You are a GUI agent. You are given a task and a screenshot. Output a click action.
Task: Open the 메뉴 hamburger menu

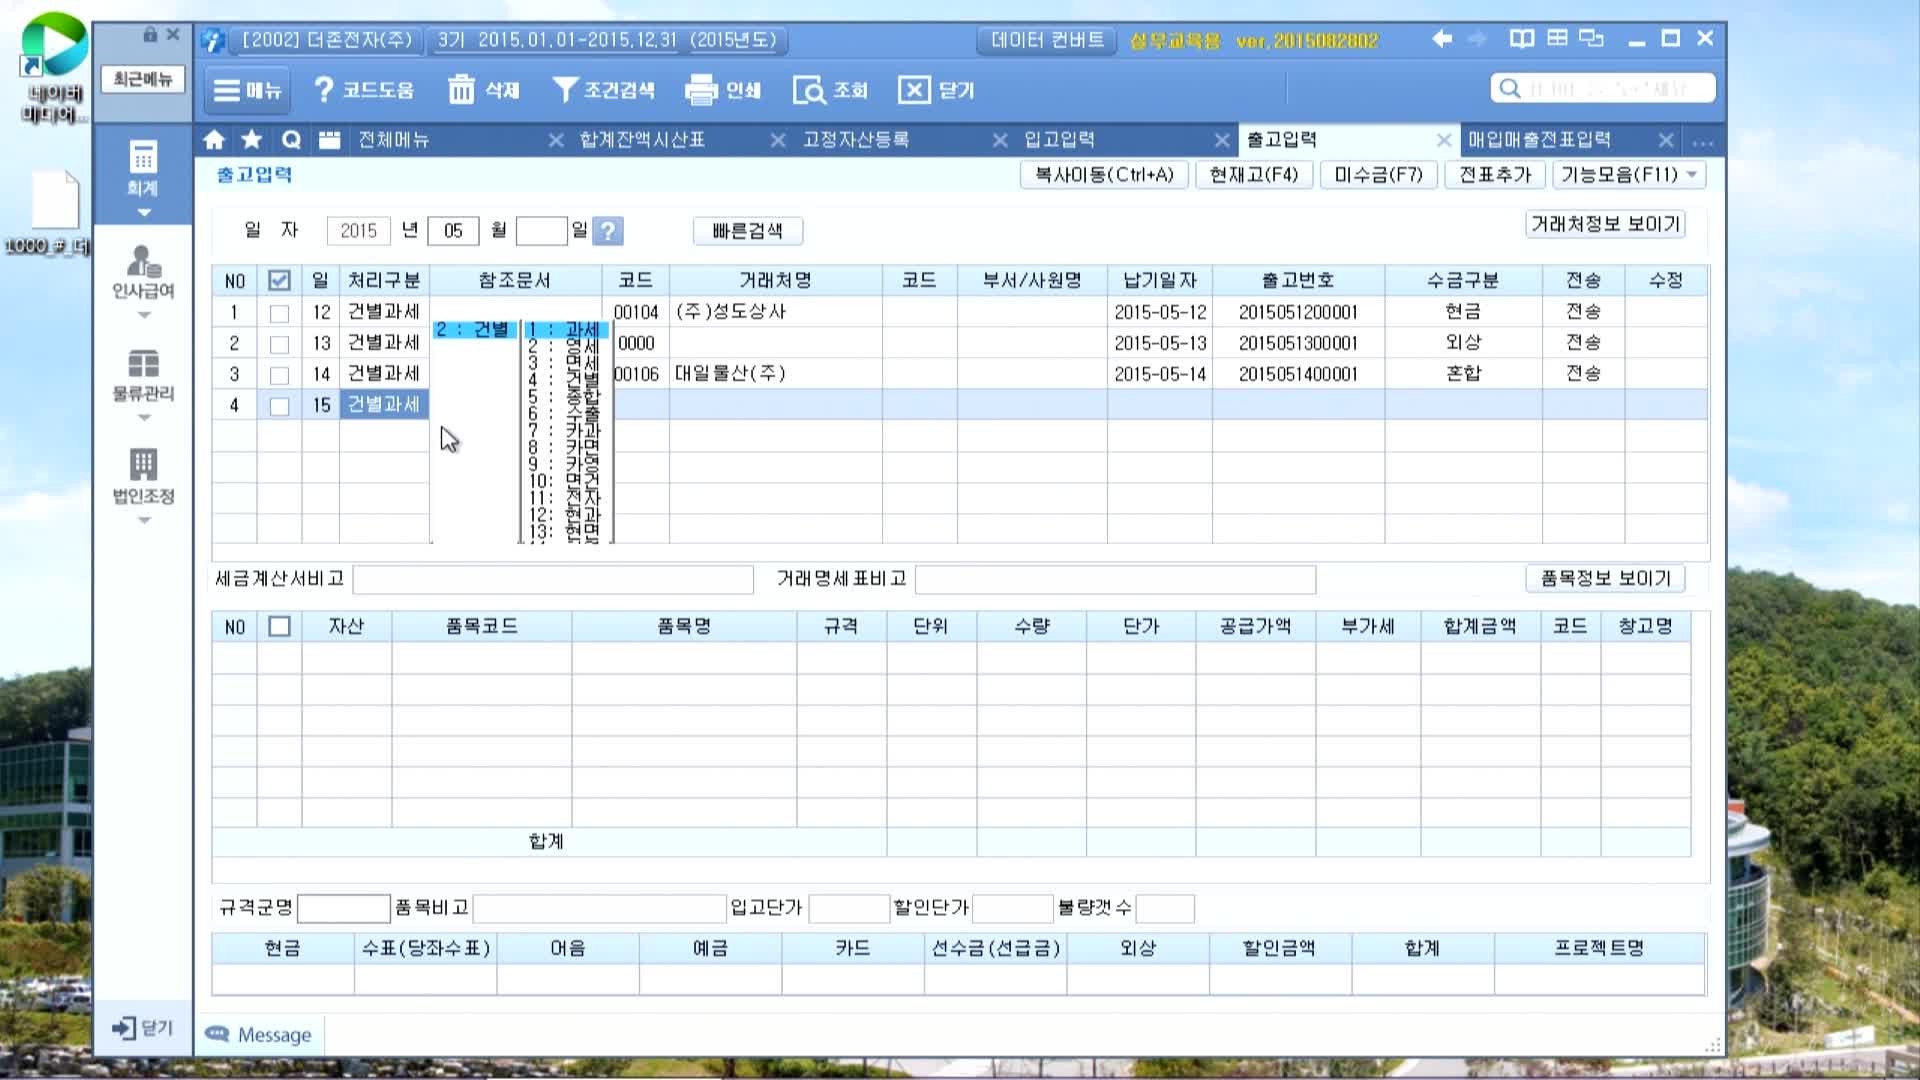[x=247, y=91]
